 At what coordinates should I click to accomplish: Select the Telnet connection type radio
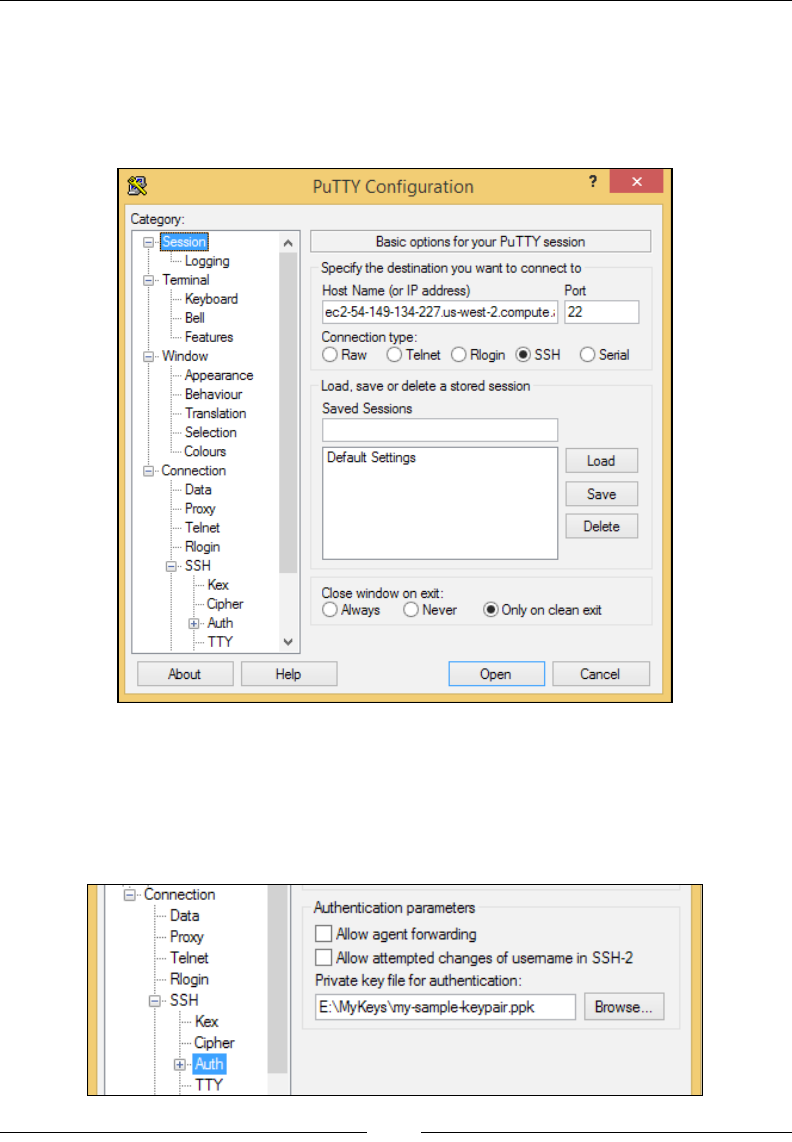[x=394, y=355]
